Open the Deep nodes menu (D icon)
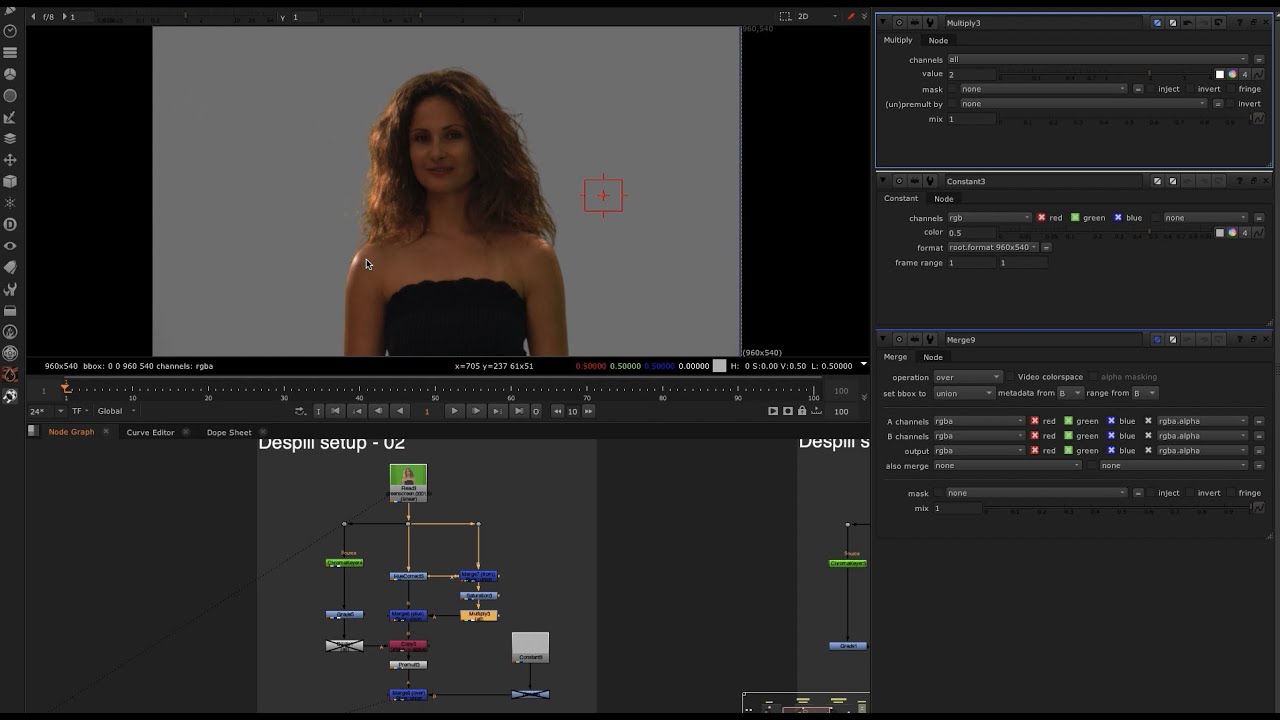The height and width of the screenshot is (720, 1280). 11,224
